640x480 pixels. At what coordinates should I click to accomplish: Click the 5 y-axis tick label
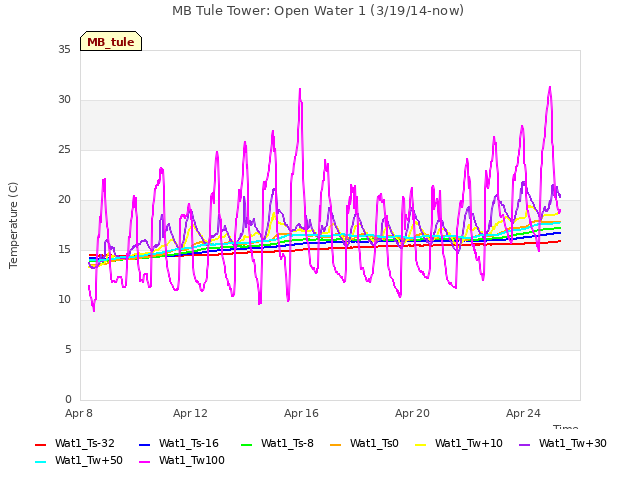point(68,350)
